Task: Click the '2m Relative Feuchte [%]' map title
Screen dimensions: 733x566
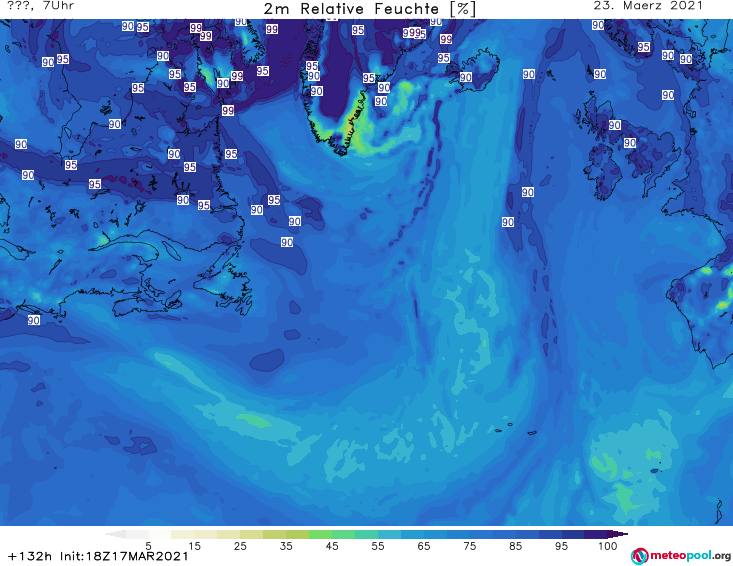Action: 370,9
